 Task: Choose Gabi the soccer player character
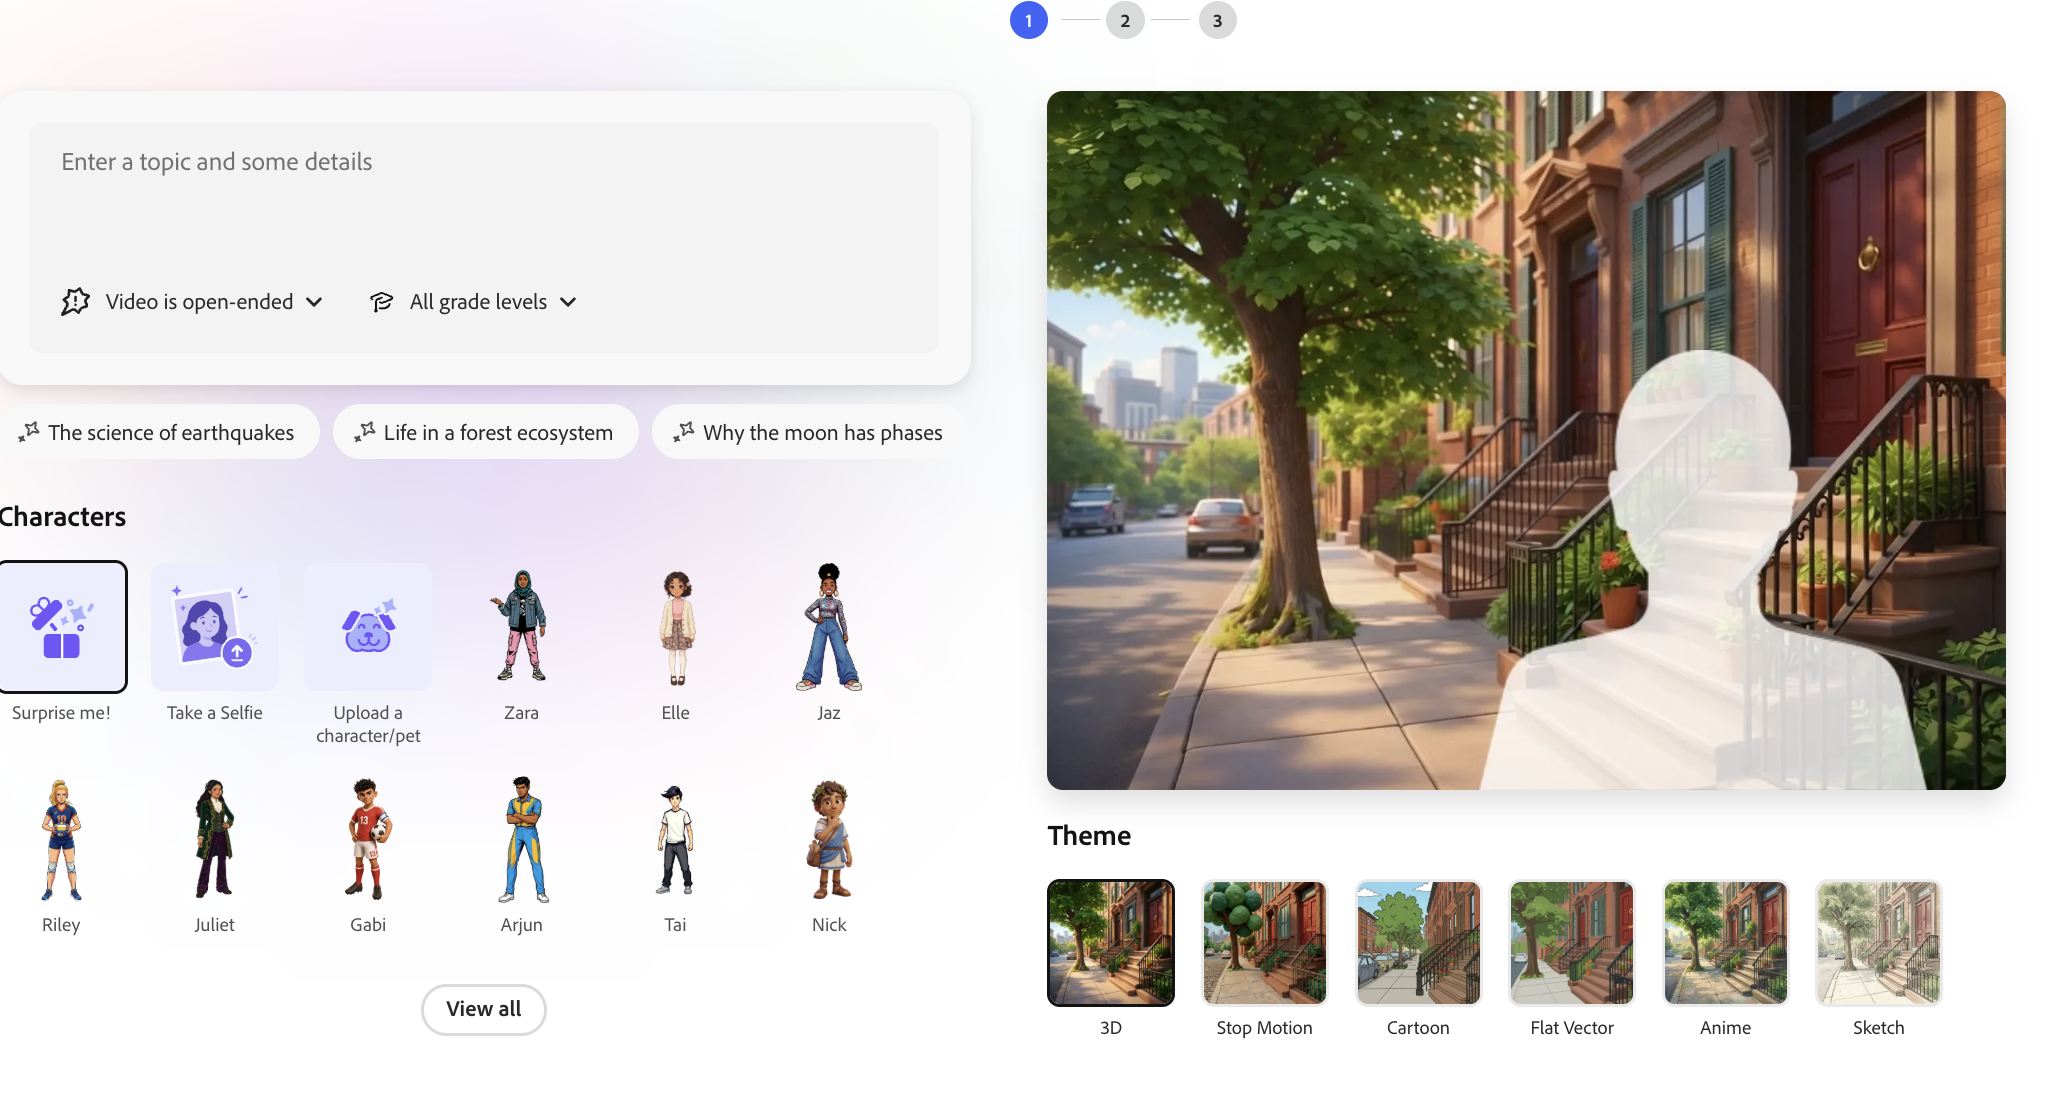pyautogui.click(x=368, y=840)
